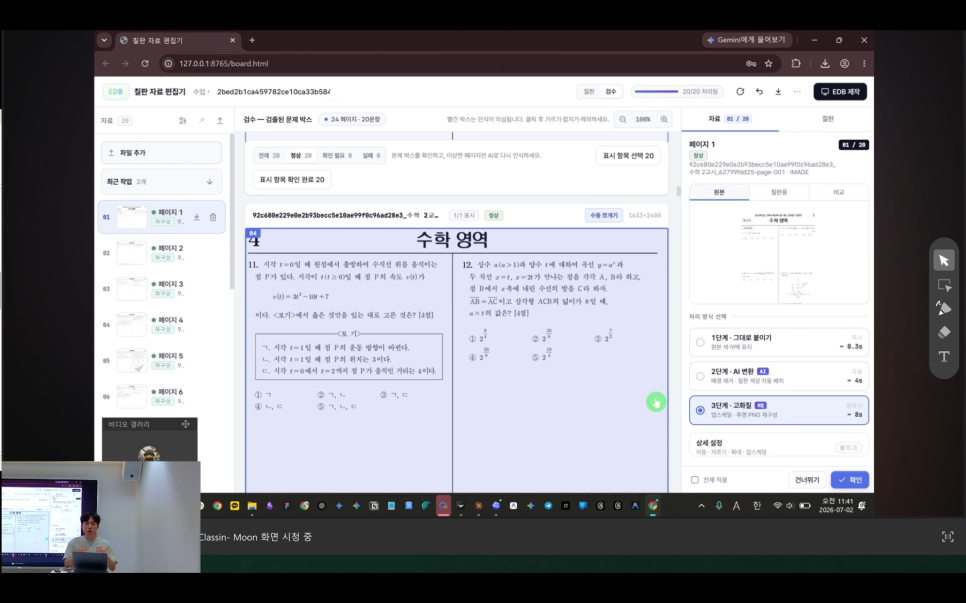Click the upload arrow icon in 자료 panel header
The width and height of the screenshot is (966, 603).
coord(220,121)
